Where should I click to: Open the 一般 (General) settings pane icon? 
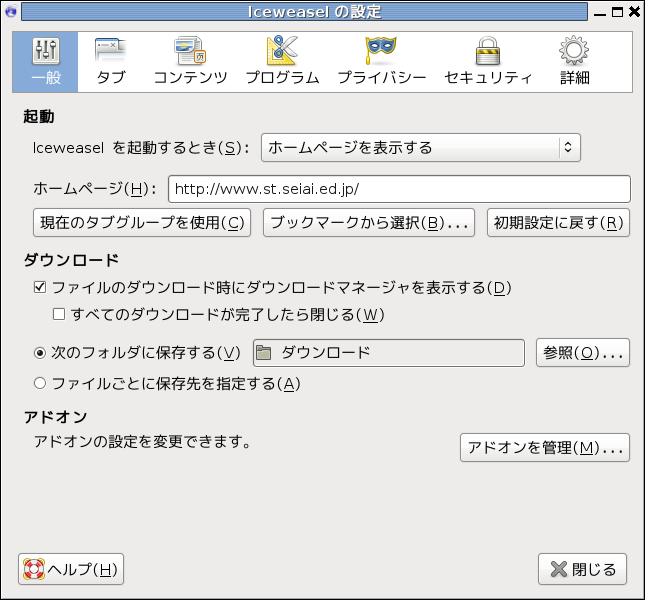click(46, 62)
